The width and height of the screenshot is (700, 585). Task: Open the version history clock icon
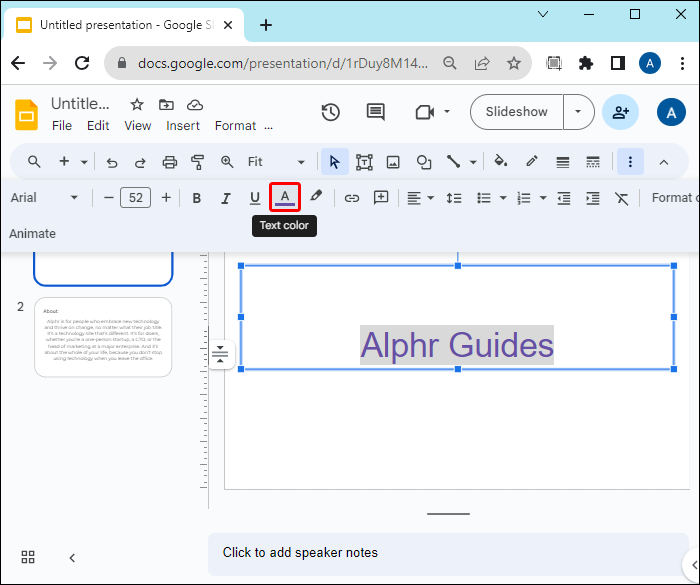[330, 112]
